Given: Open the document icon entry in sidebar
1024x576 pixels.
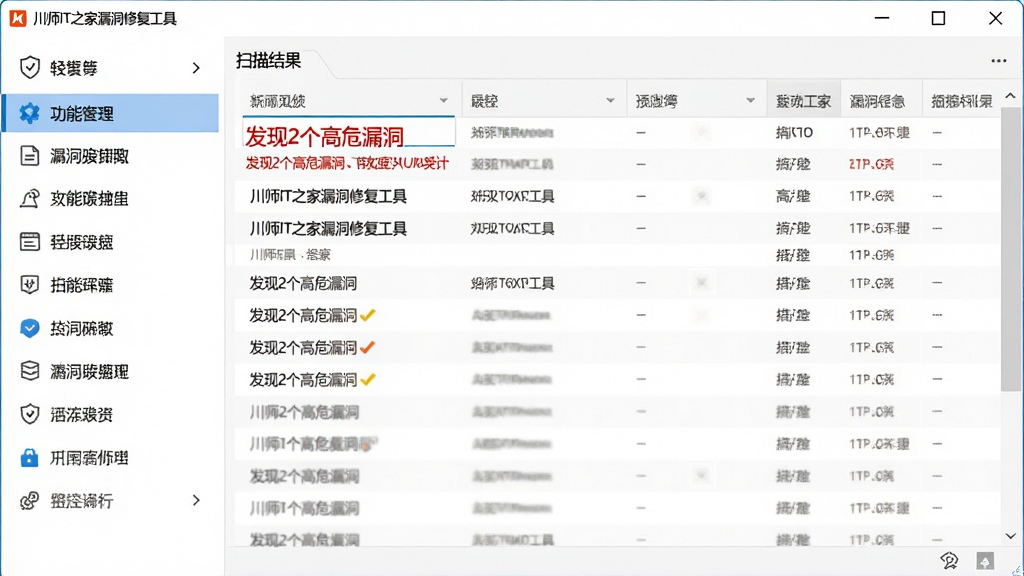Looking at the screenshot, I should (x=29, y=155).
